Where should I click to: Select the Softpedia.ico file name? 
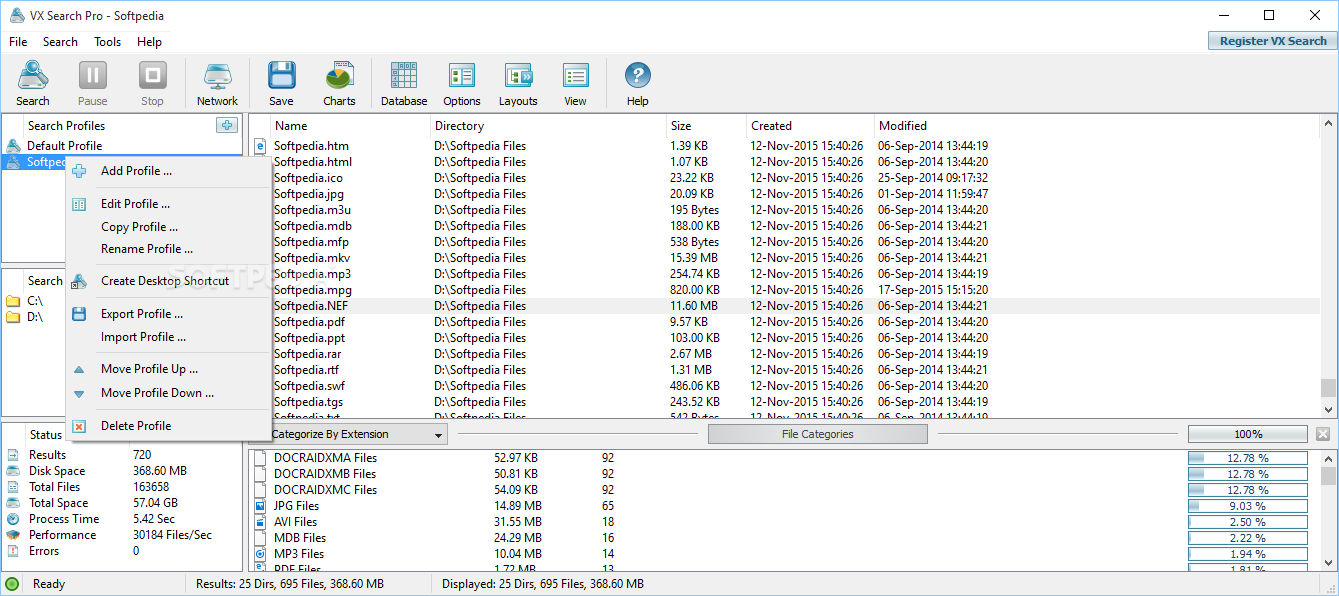coord(308,178)
